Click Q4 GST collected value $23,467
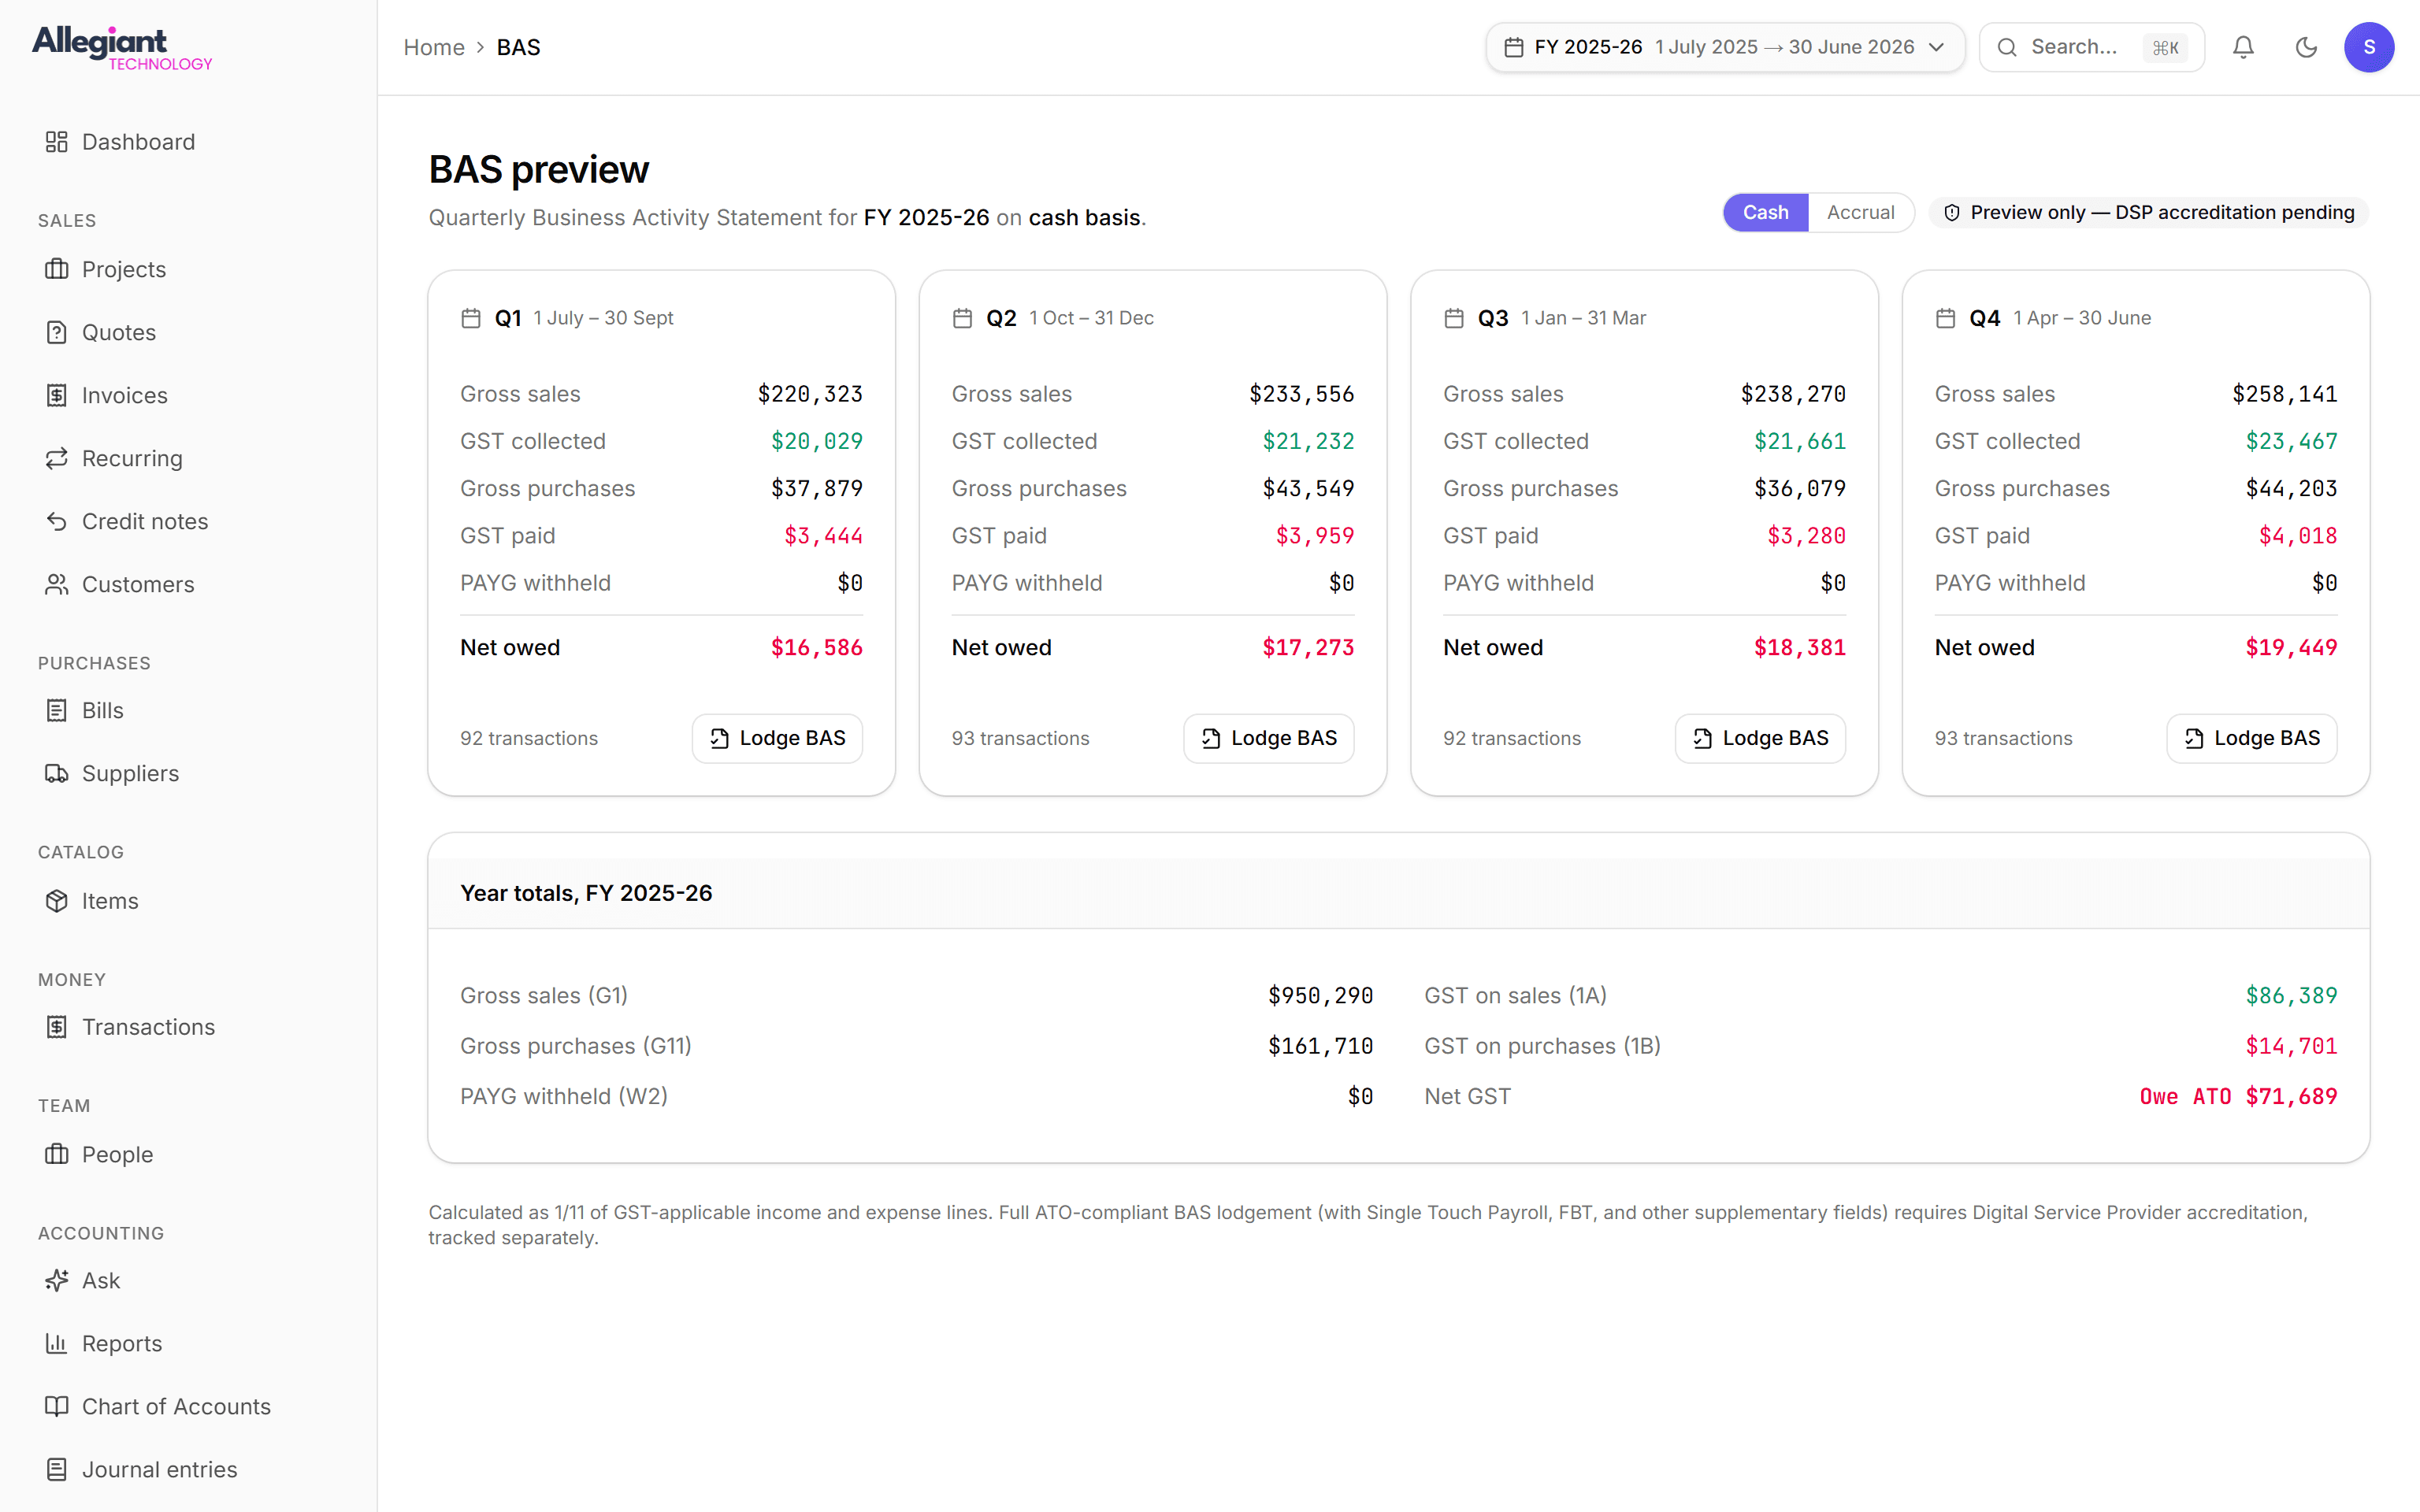Viewport: 2420px width, 1512px height. pos(2291,441)
